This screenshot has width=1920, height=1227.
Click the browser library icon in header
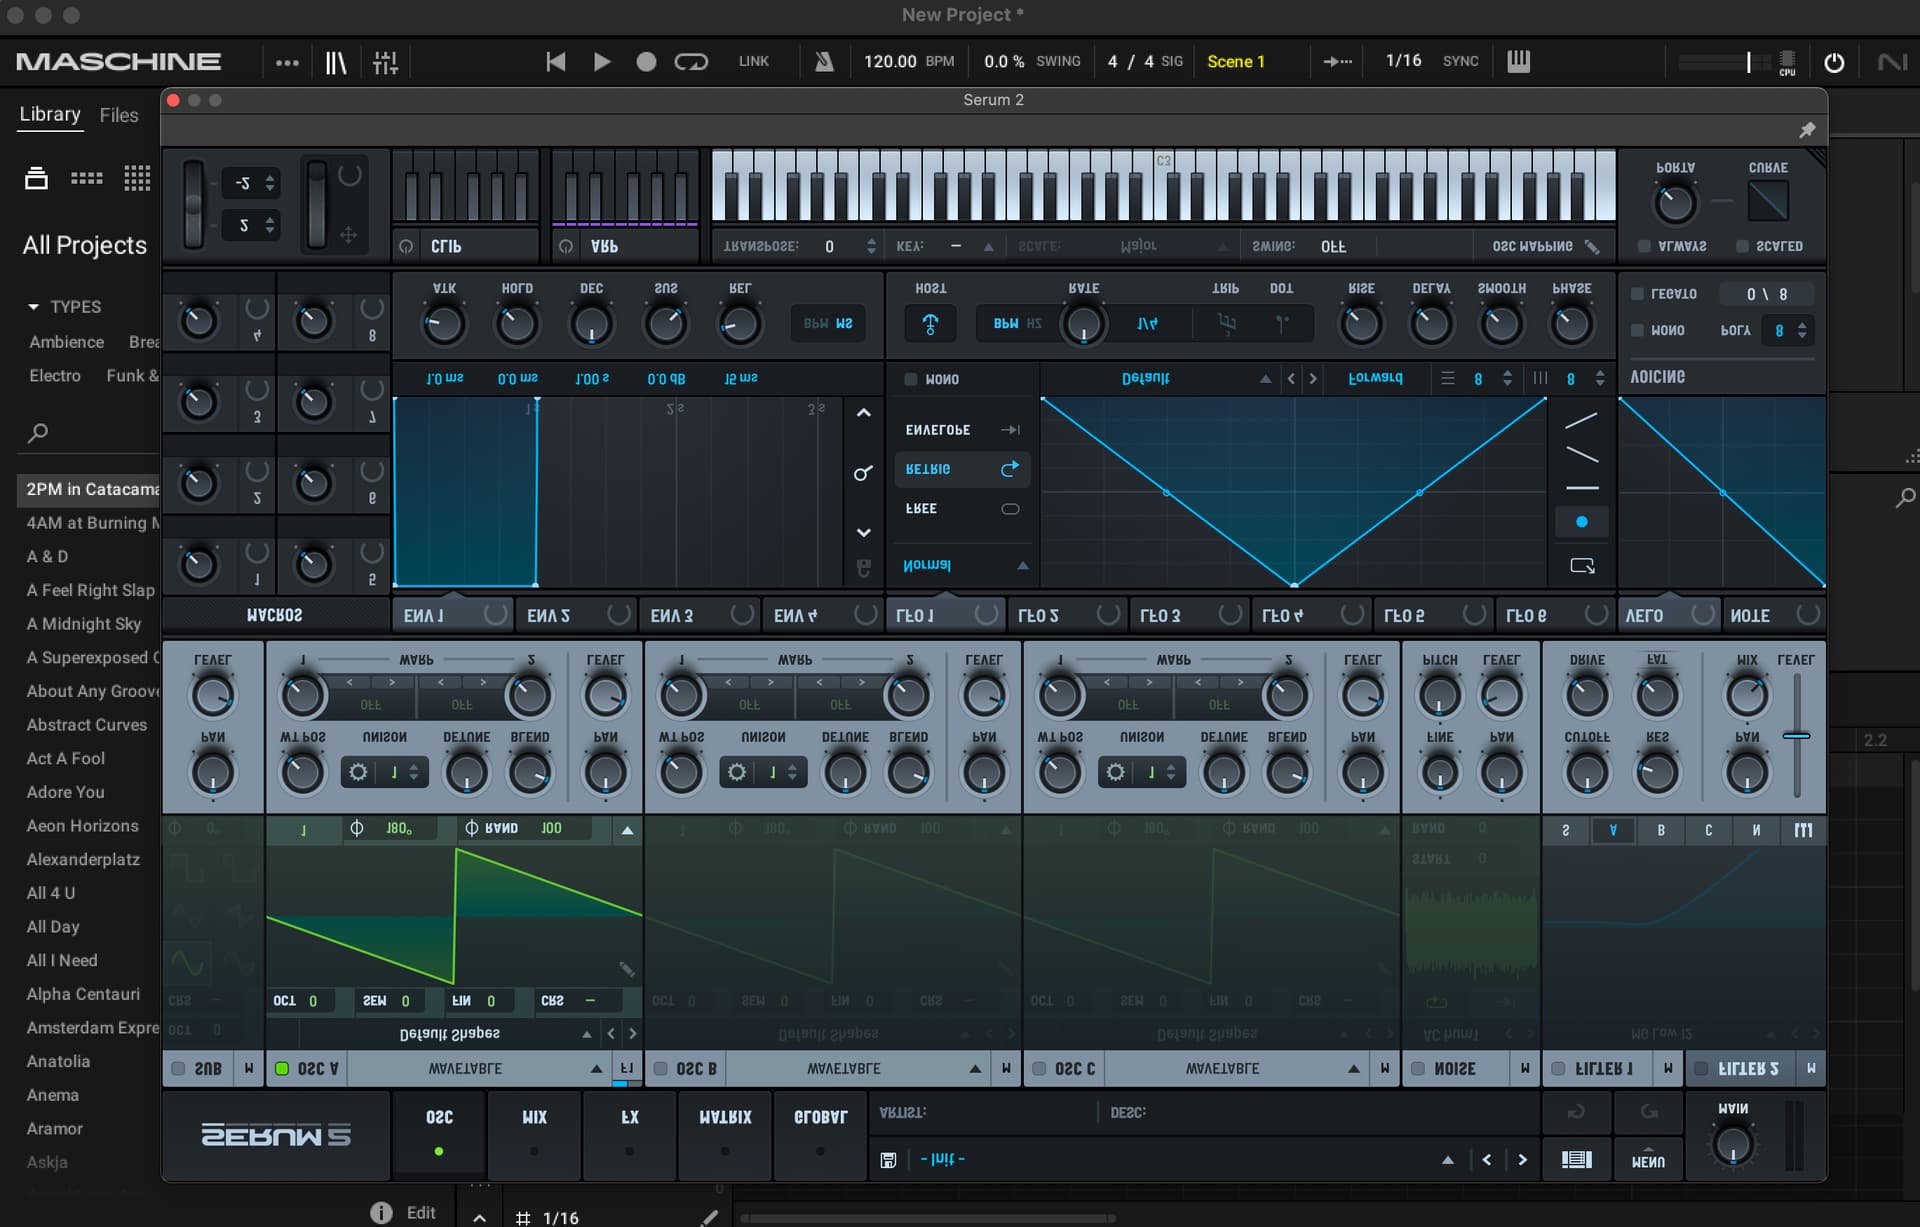(336, 63)
